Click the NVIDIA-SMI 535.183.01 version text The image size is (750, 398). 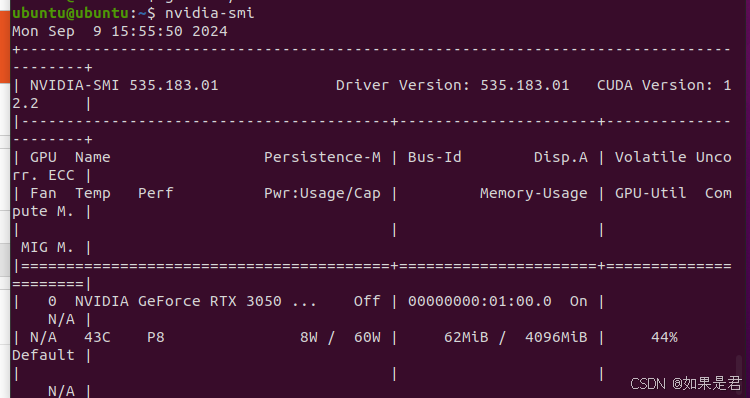pos(124,85)
